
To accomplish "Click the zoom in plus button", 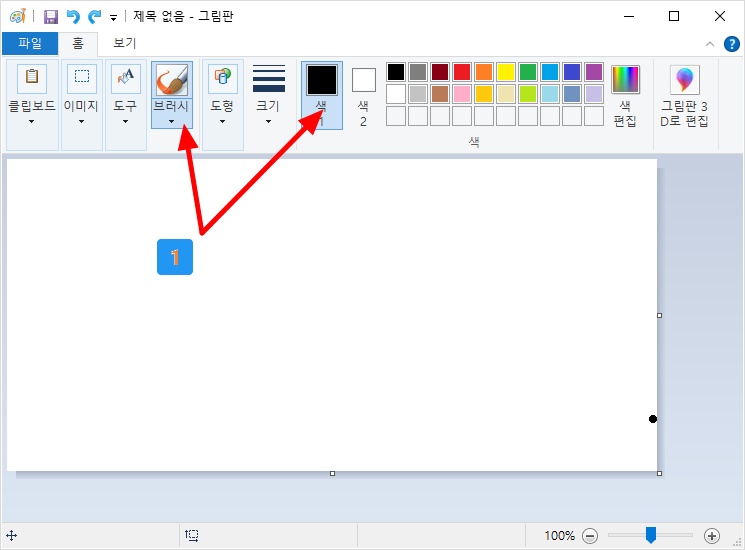I will (712, 536).
